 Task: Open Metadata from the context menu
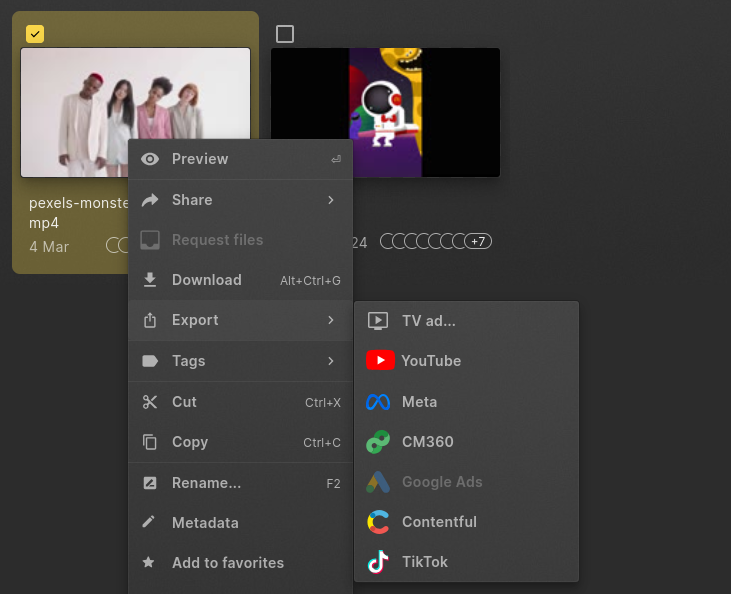(240, 523)
